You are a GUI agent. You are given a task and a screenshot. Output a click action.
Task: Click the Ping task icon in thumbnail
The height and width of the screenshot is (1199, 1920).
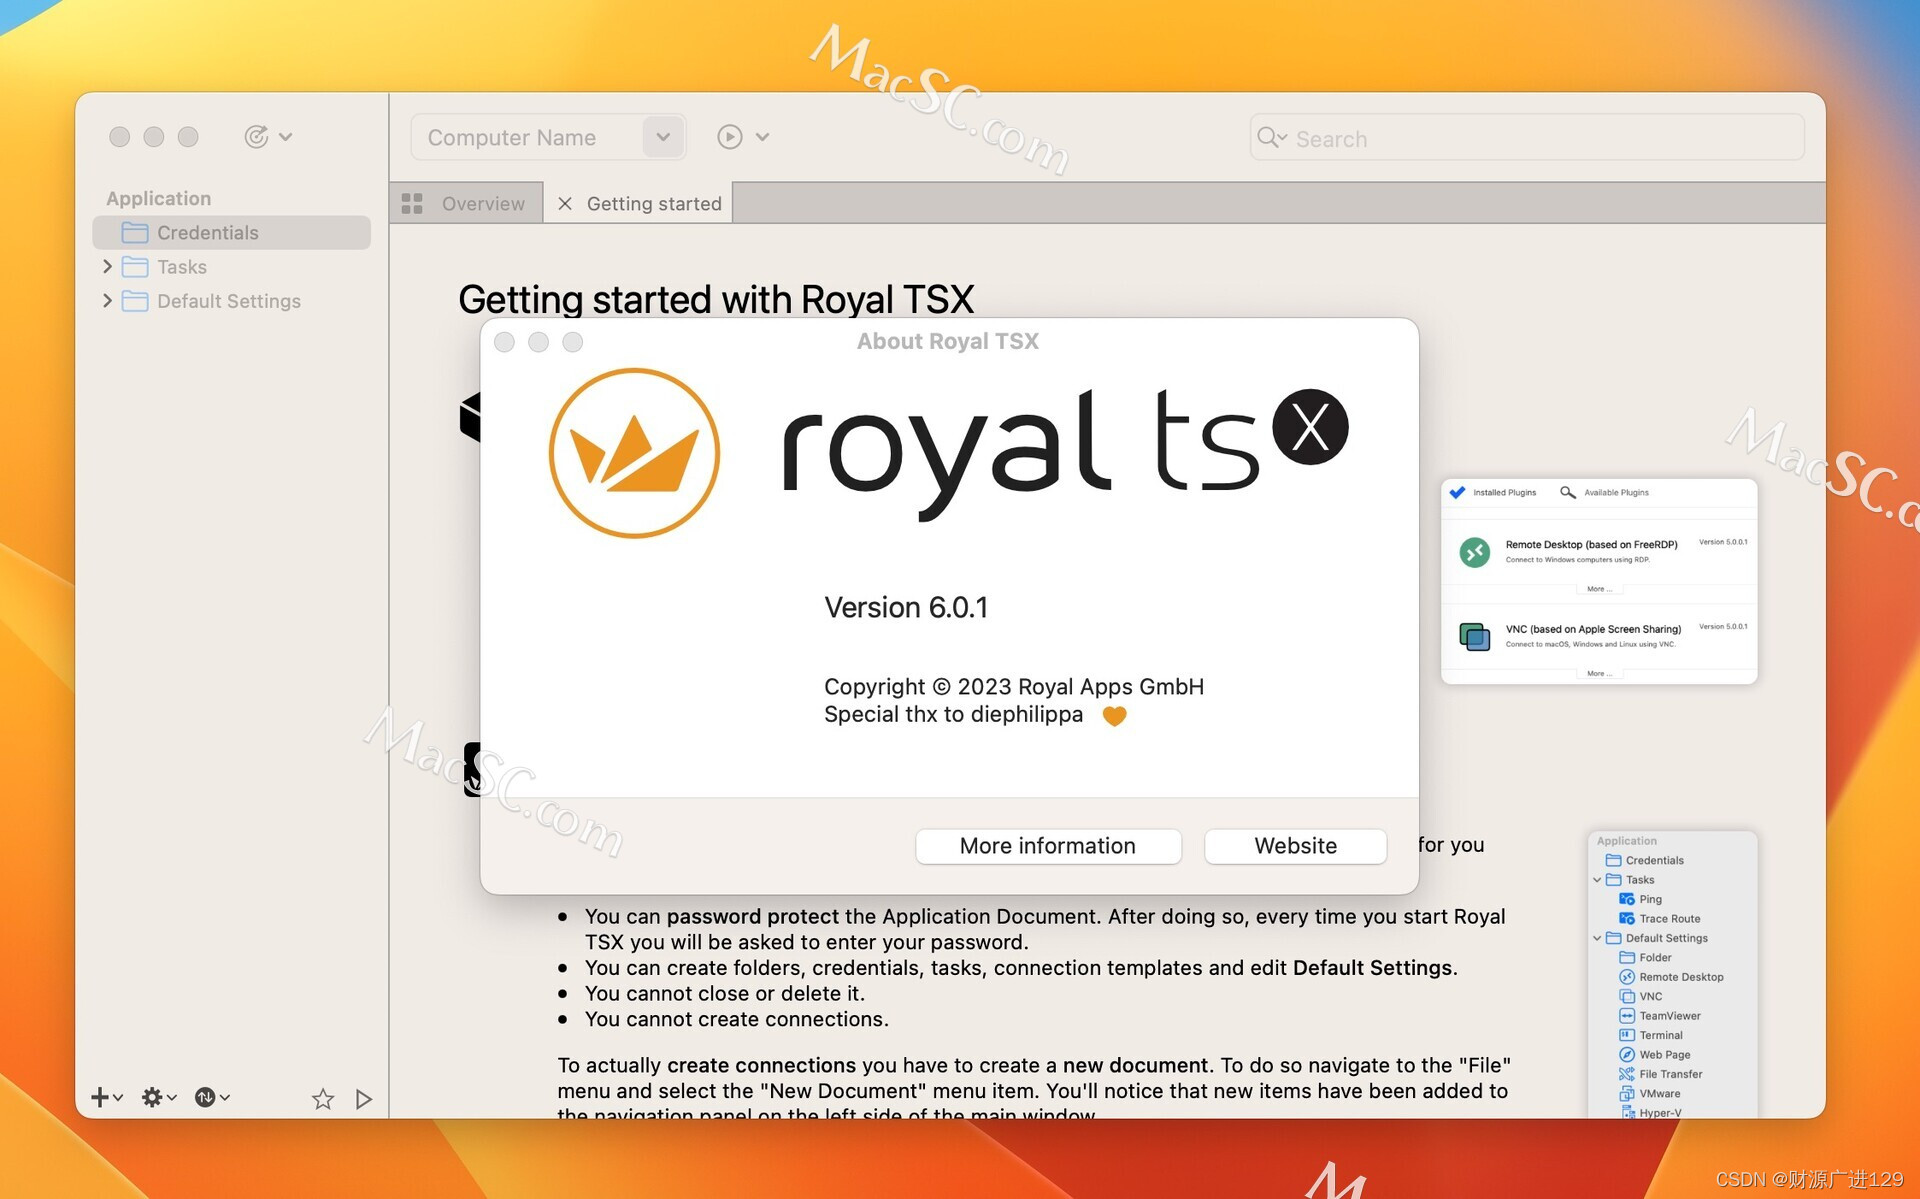[1627, 899]
